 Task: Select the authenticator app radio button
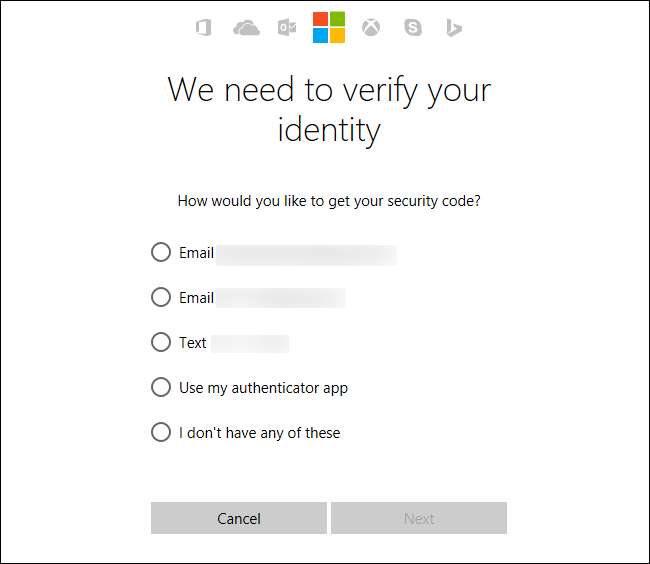161,387
